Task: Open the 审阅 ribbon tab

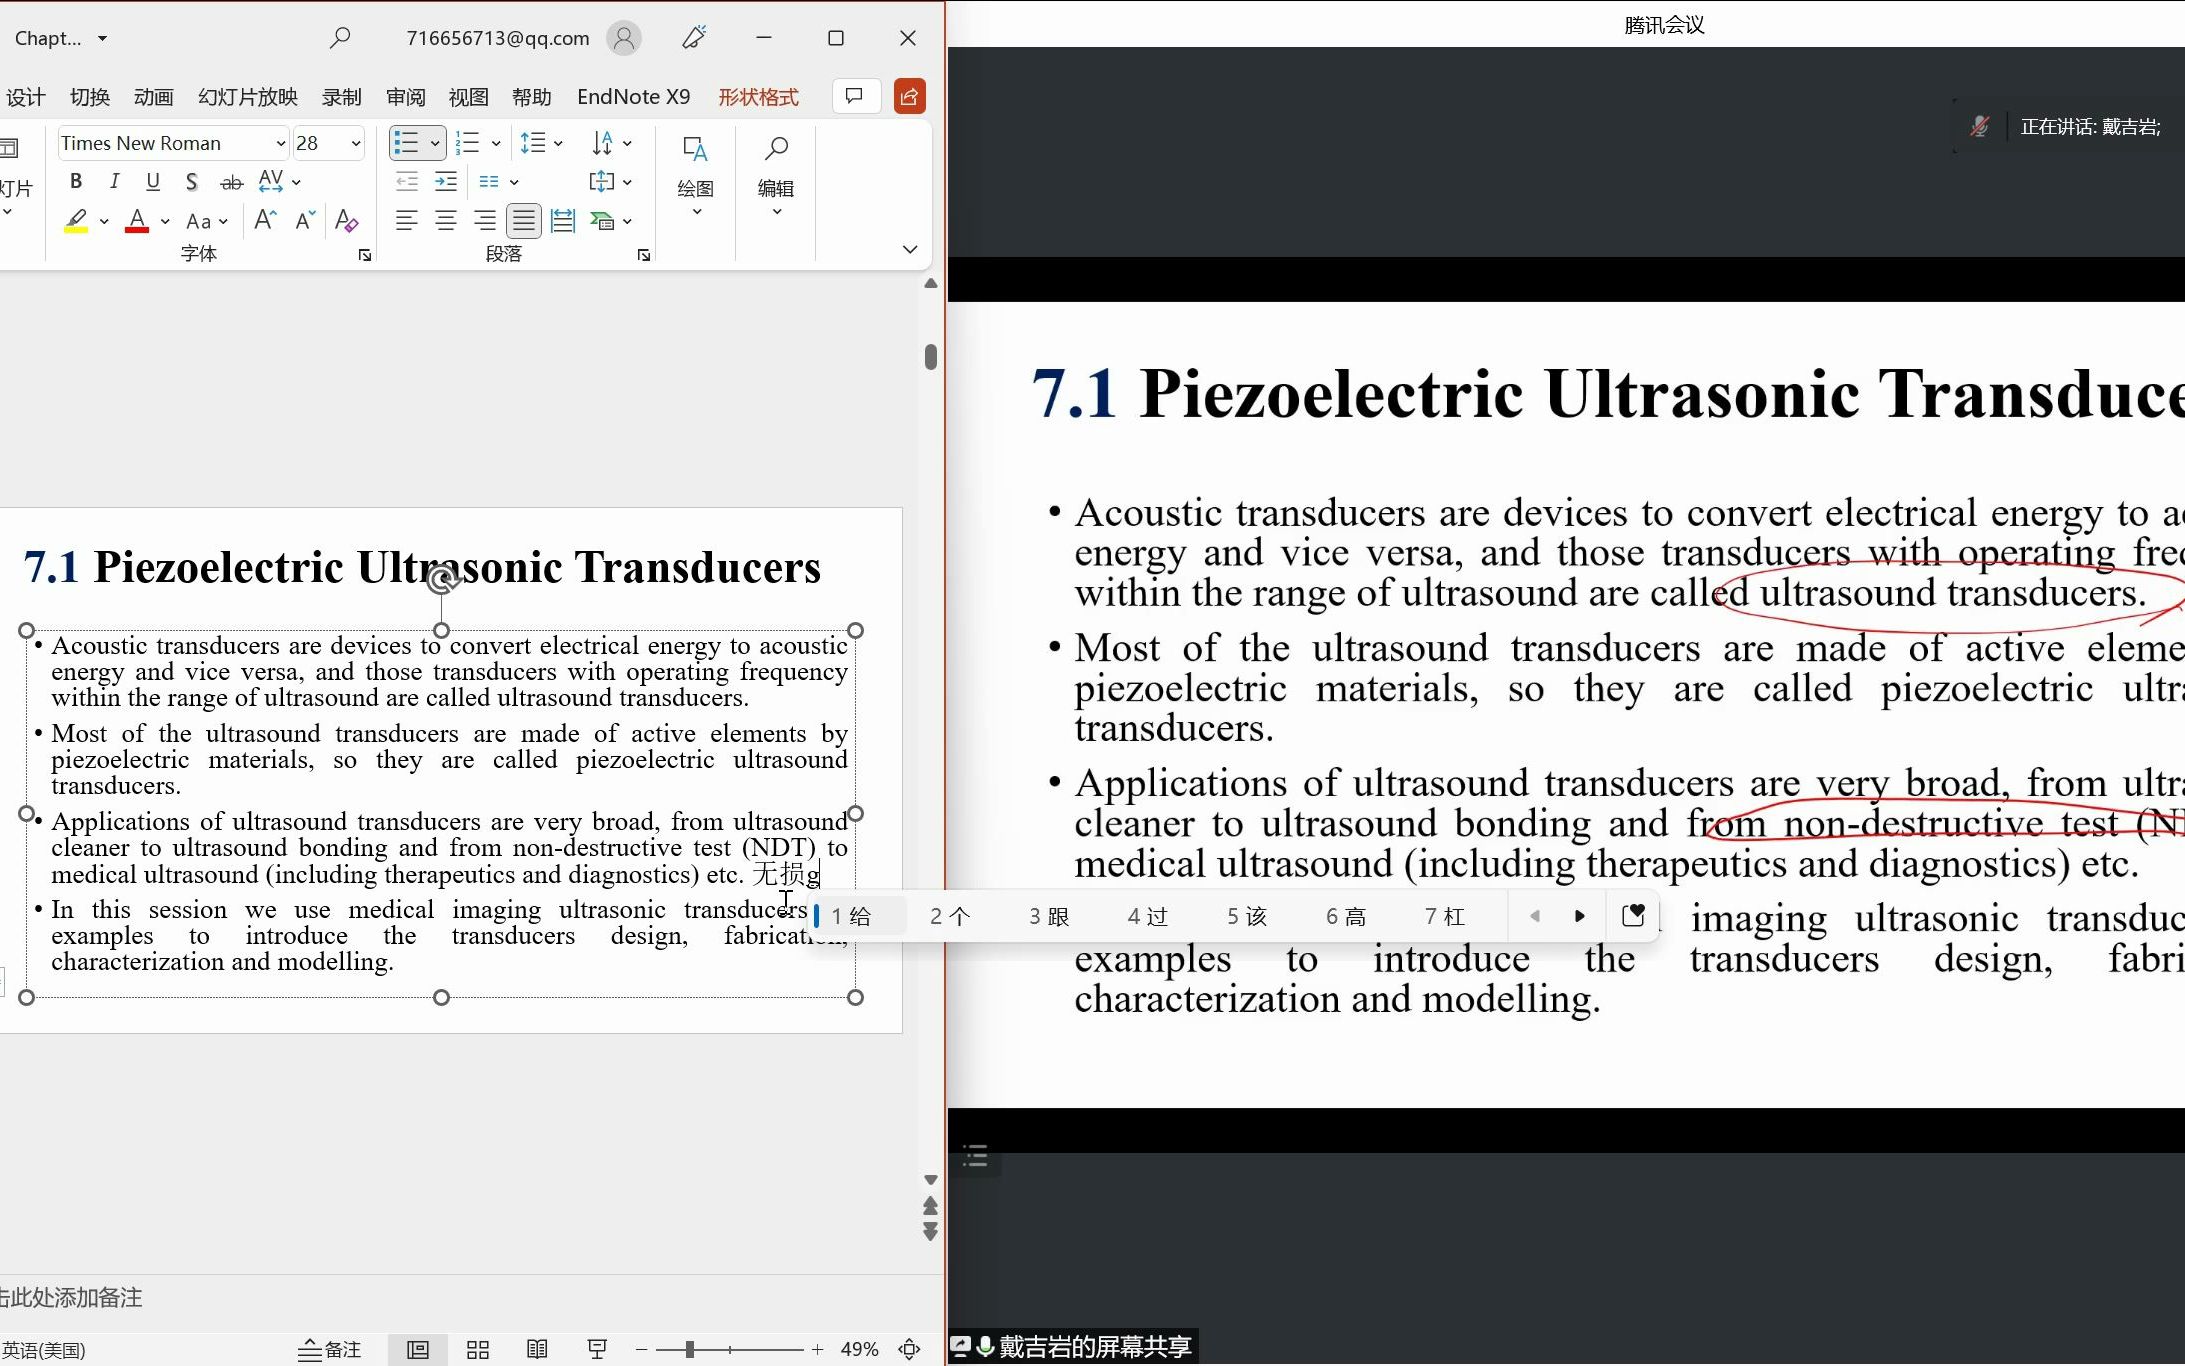Action: [x=405, y=97]
